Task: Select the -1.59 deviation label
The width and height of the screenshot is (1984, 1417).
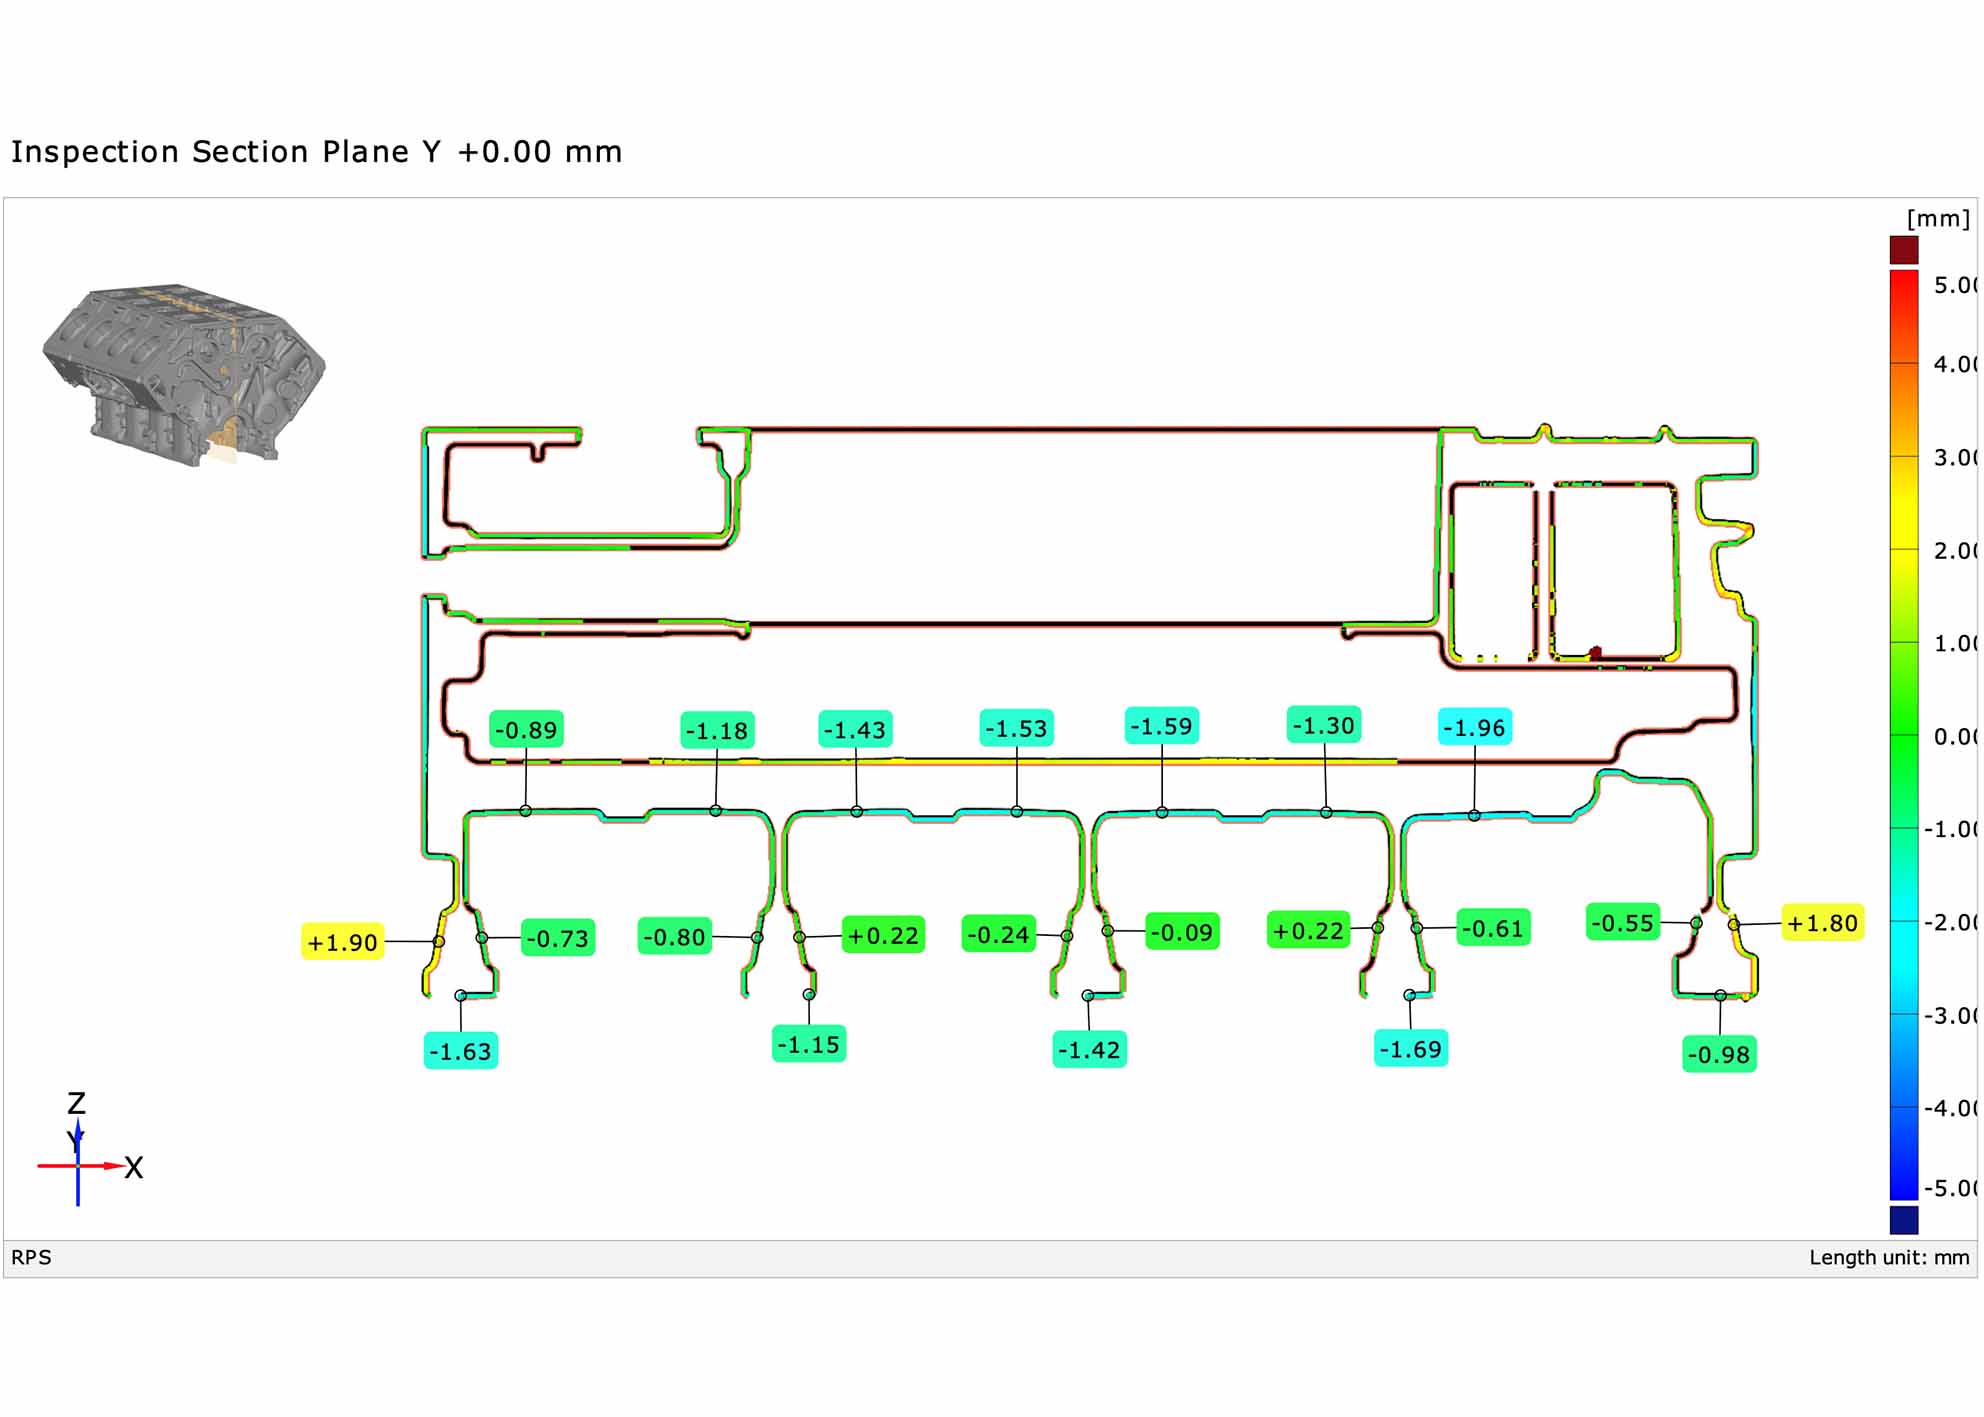Action: 1162,726
